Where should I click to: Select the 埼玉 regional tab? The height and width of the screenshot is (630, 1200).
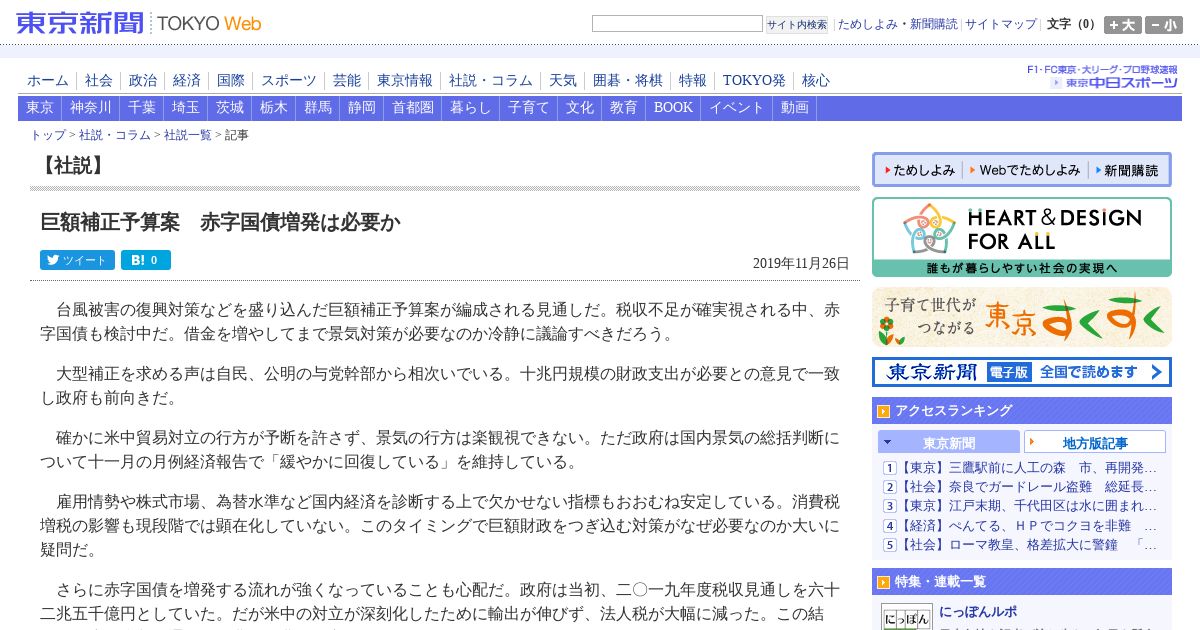click(186, 108)
